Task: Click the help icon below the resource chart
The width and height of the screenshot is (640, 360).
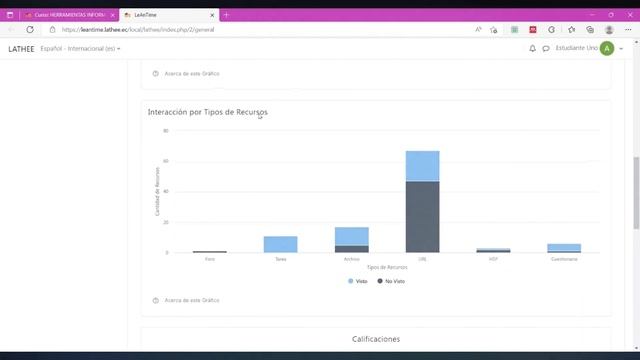Action: pos(156,300)
